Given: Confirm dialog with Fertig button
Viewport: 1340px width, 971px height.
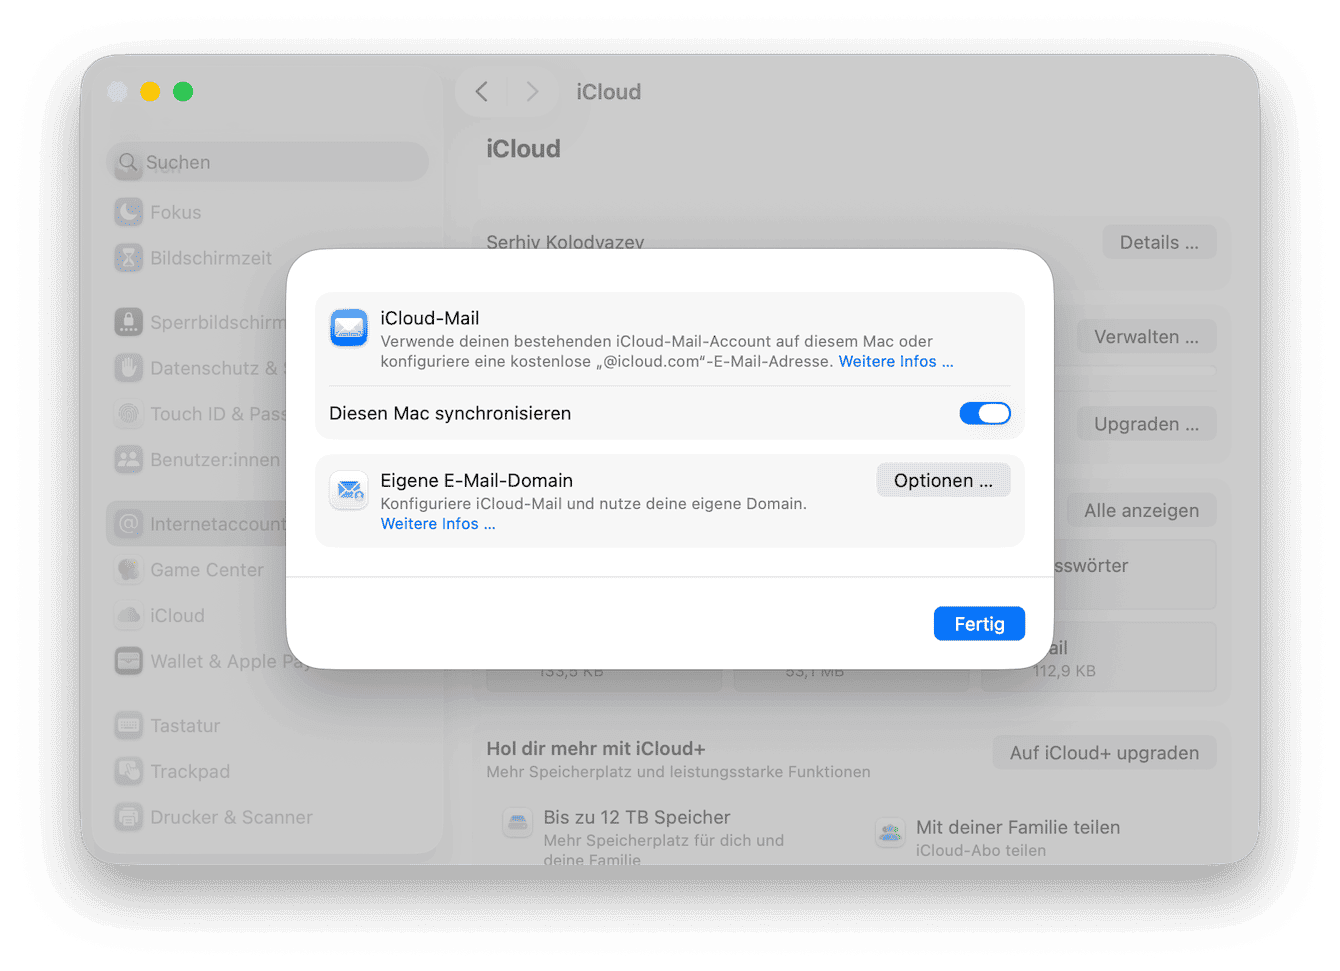Looking at the screenshot, I should pos(979,624).
